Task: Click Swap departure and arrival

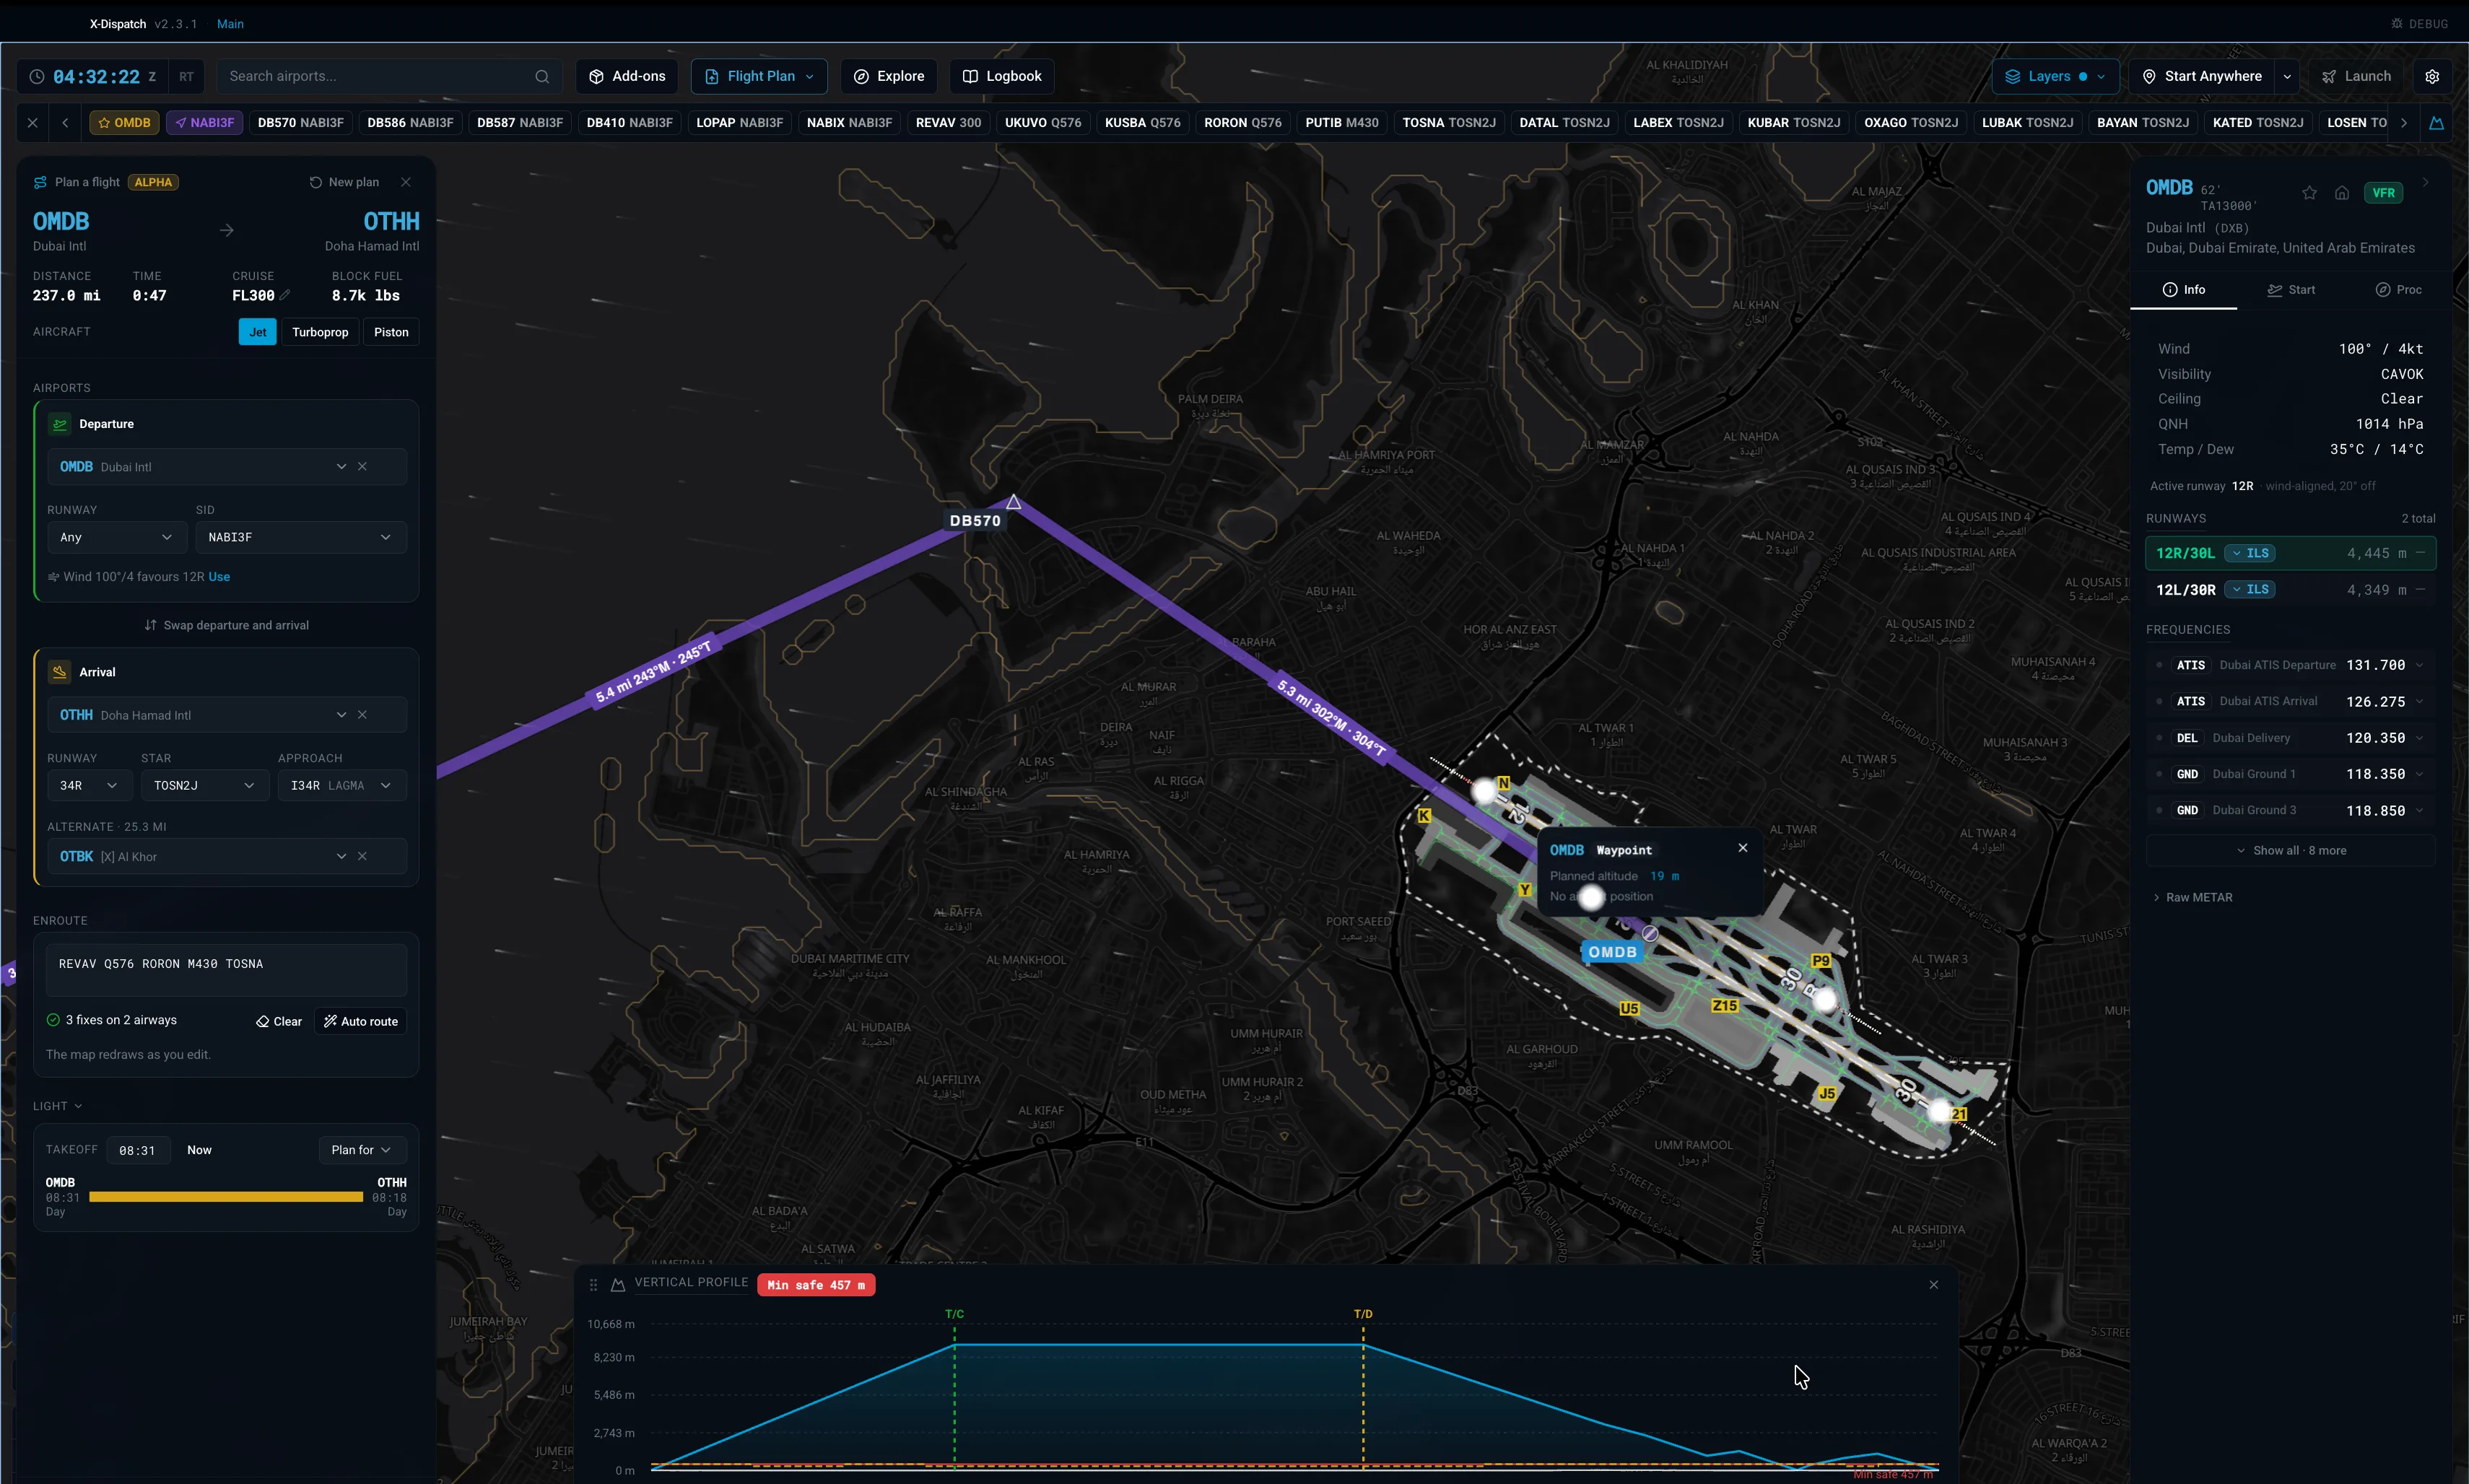Action: [226, 625]
